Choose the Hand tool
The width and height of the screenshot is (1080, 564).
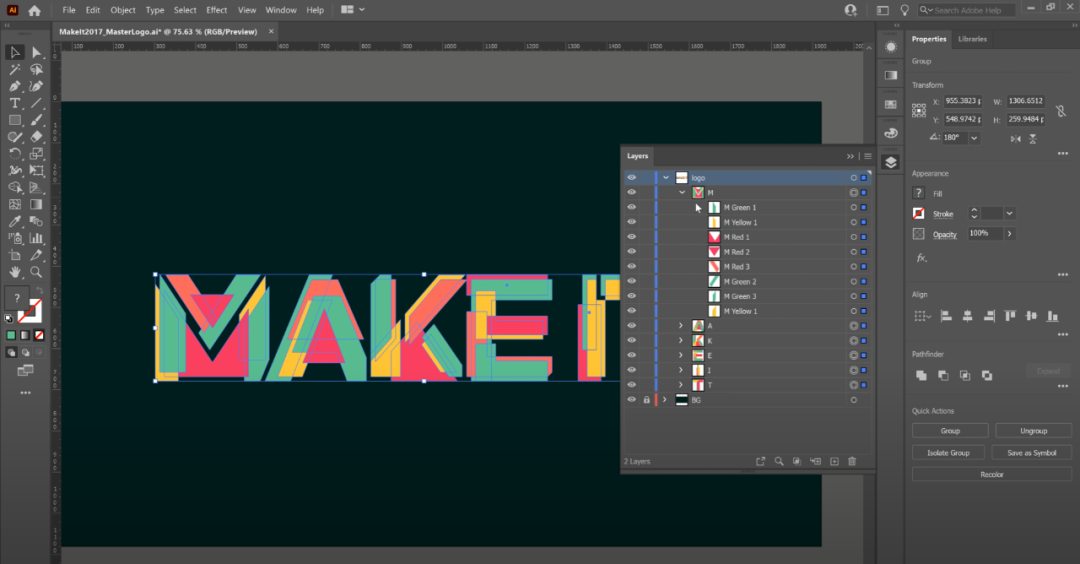pos(15,272)
